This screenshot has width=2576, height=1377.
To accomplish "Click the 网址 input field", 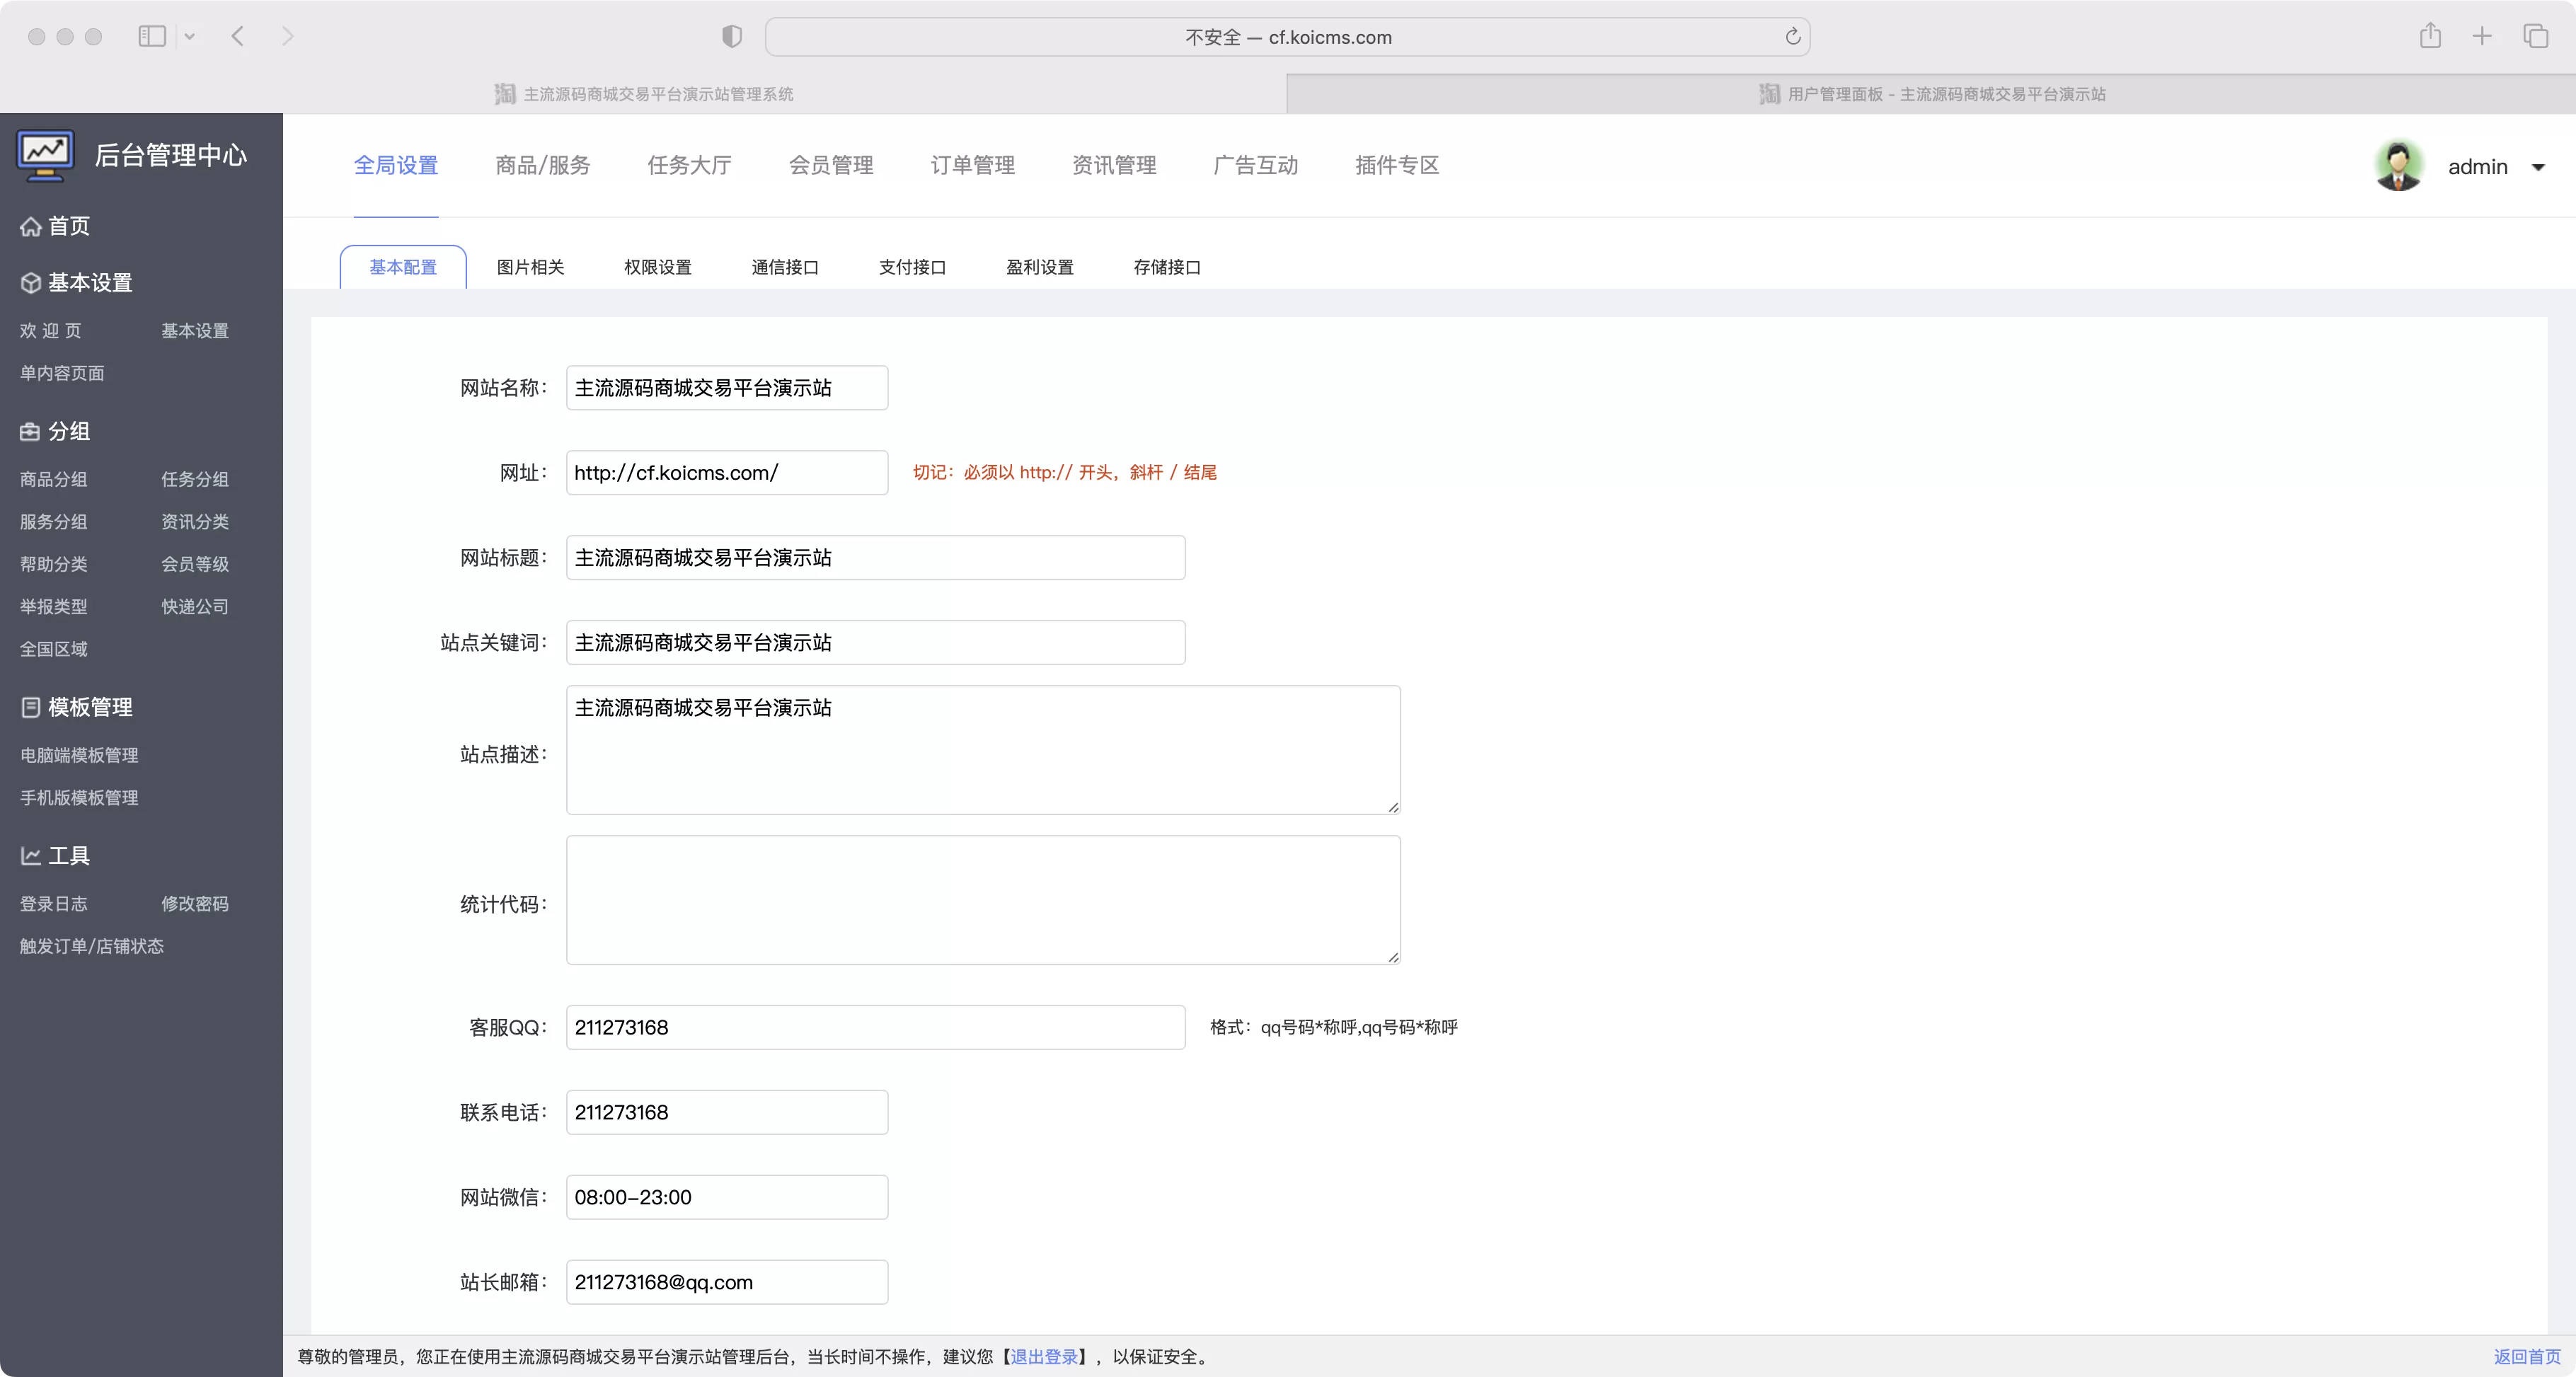I will click(x=727, y=473).
